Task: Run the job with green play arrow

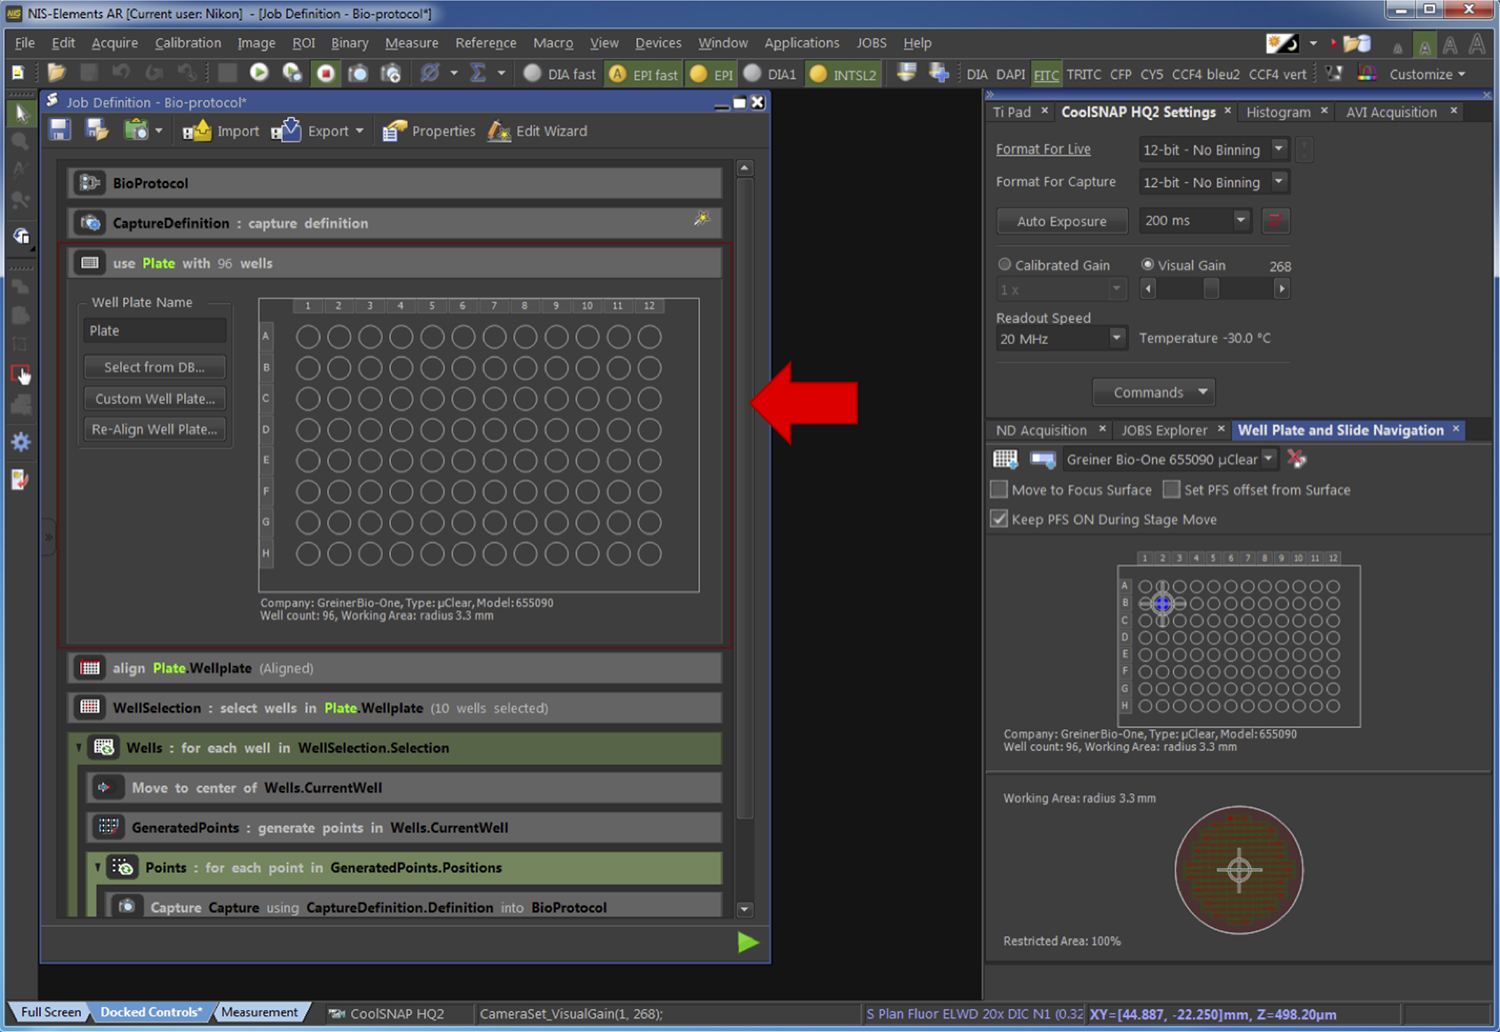Action: click(x=747, y=942)
